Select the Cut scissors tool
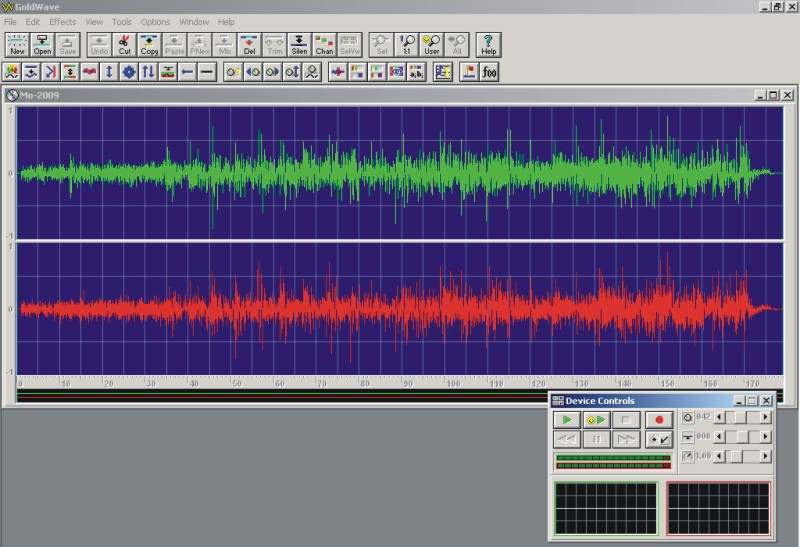This screenshot has height=547, width=800. [x=124, y=45]
